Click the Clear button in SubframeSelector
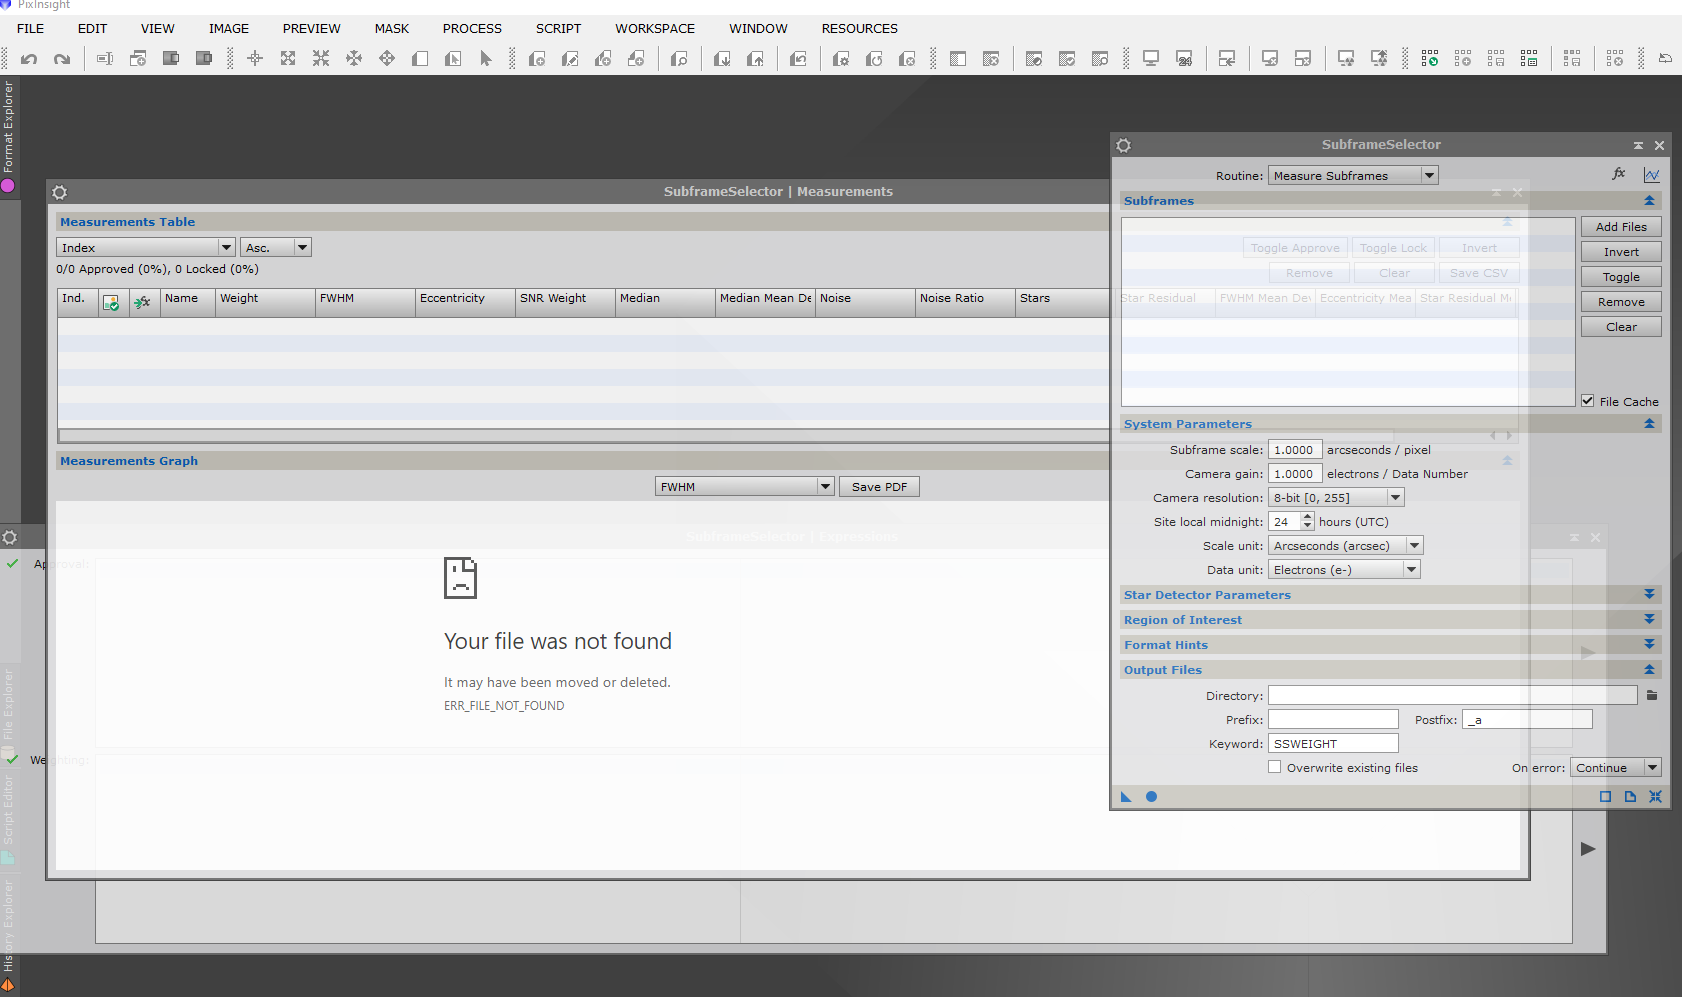1682x997 pixels. click(1621, 327)
